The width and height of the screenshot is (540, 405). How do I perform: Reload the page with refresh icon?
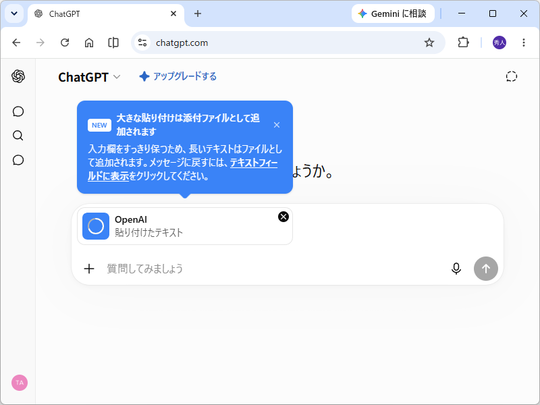(65, 43)
